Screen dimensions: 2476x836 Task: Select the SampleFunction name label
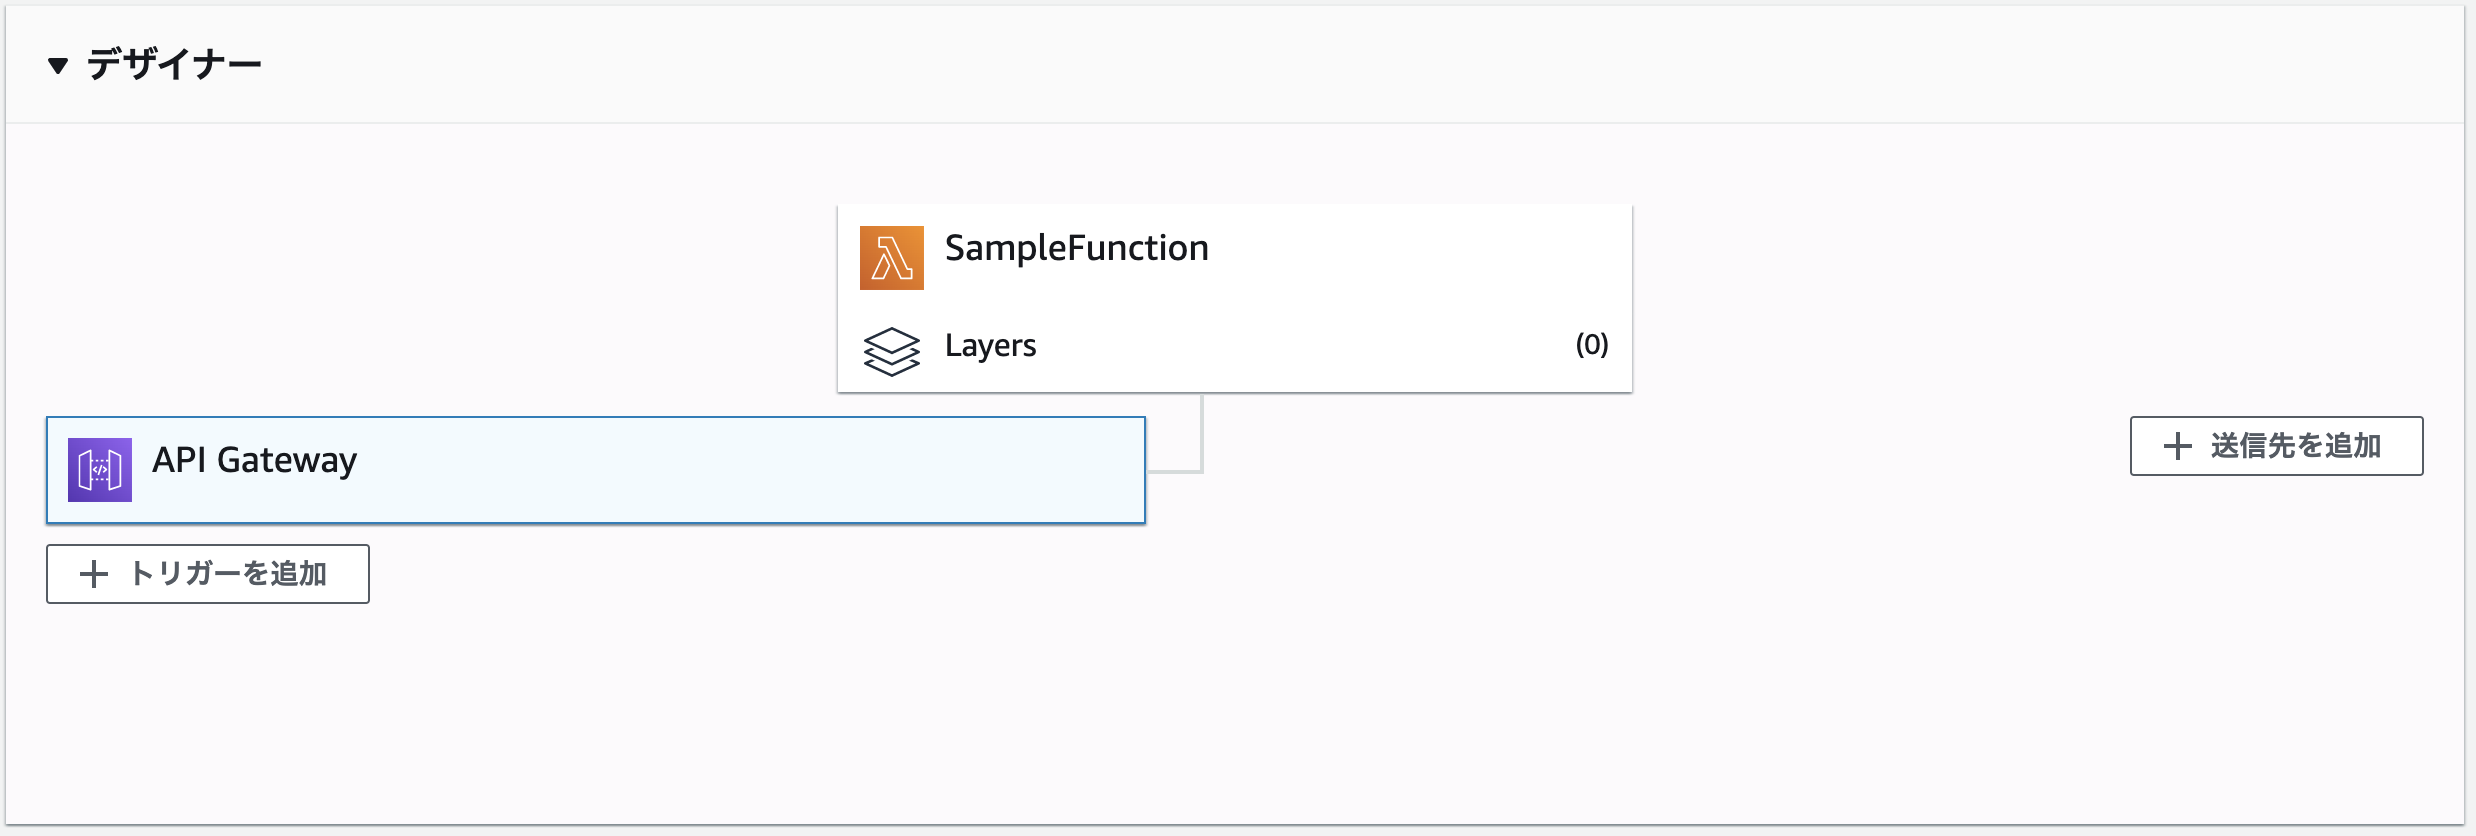(1076, 248)
